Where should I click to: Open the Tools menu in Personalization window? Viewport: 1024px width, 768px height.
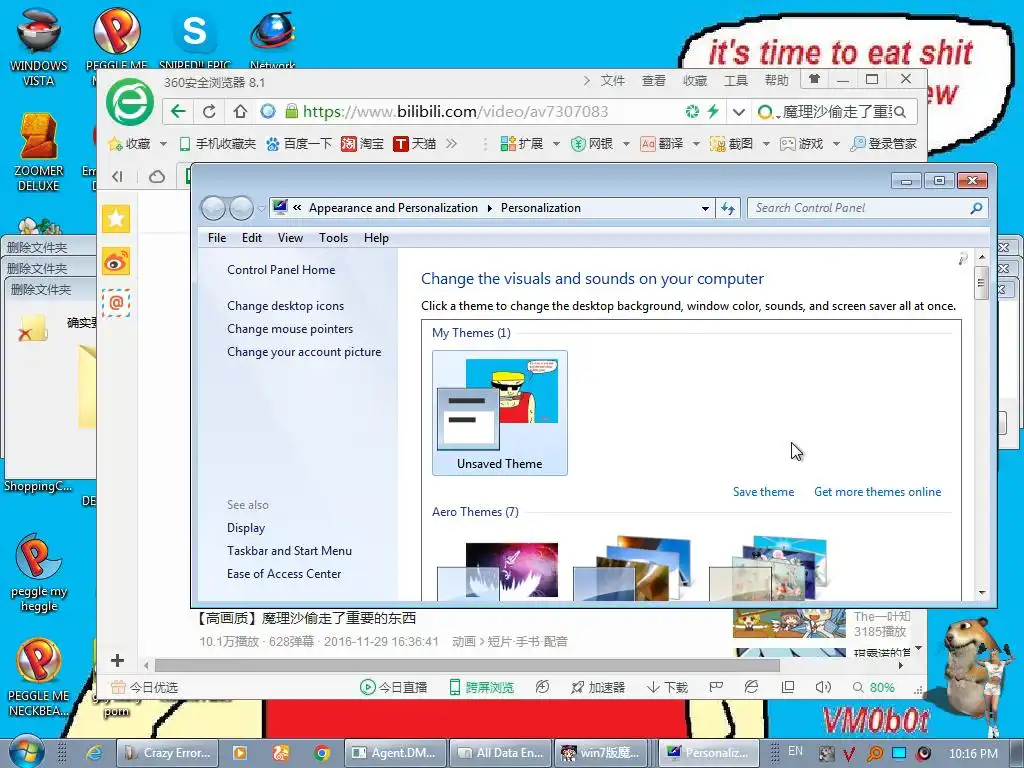coord(333,238)
